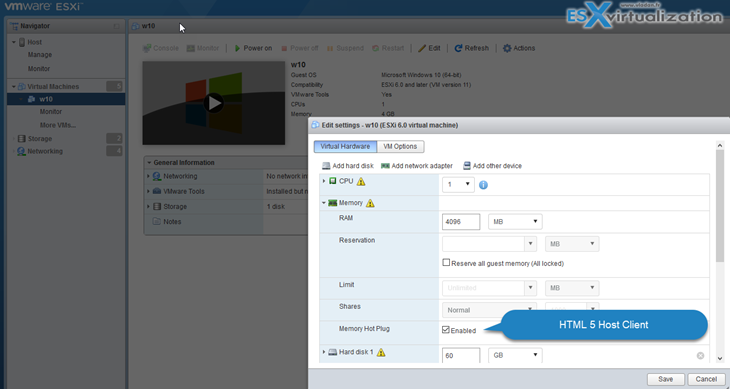Click the dialog scroll up arrow
The width and height of the screenshot is (730, 389).
(720, 146)
